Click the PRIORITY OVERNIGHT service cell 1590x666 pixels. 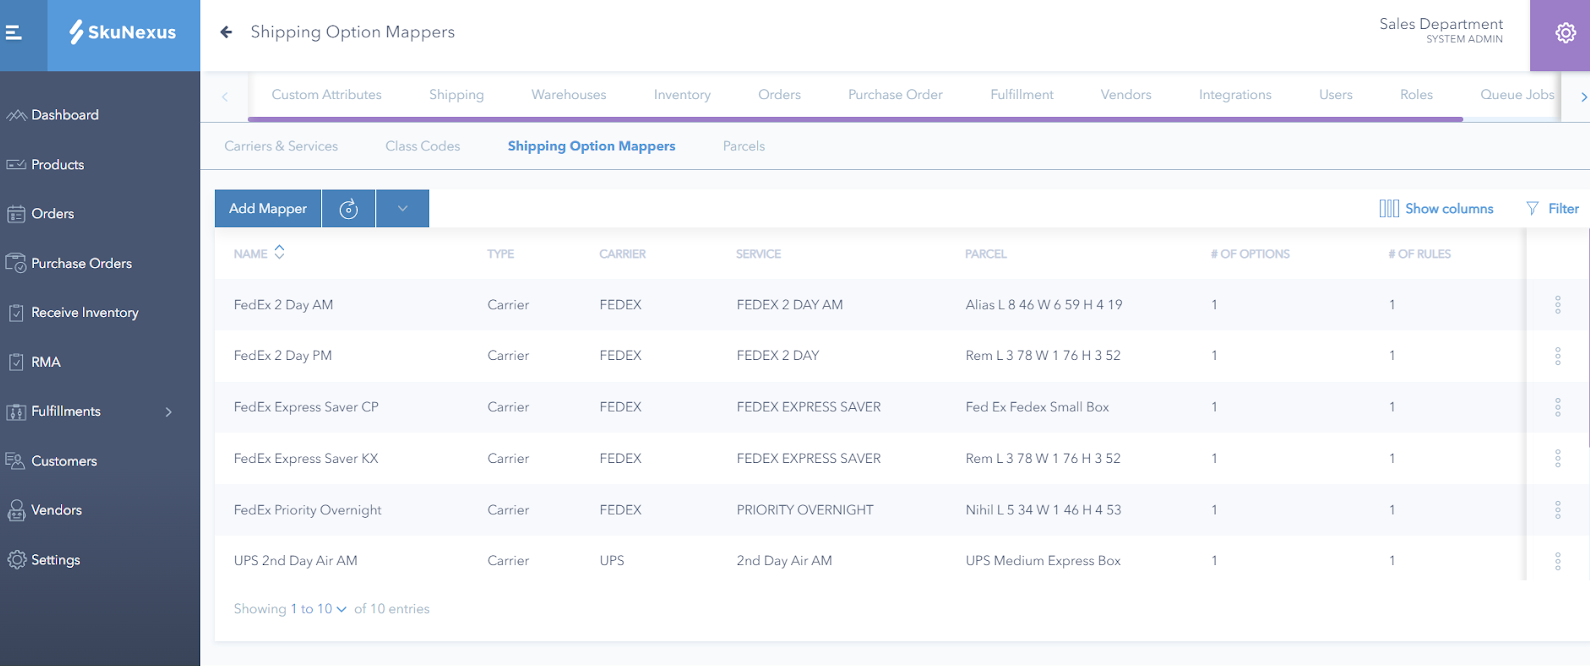(x=805, y=510)
